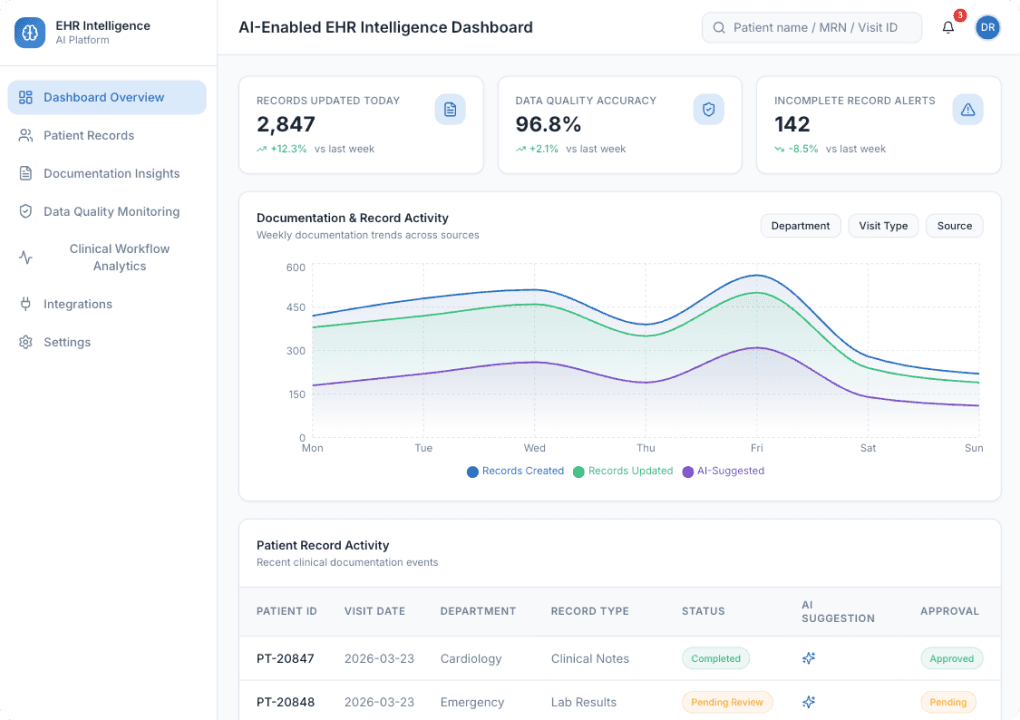Viewport: 1020px width, 720px height.
Task: Click the shield icon on Data Quality Accuracy card
Action: point(709,109)
